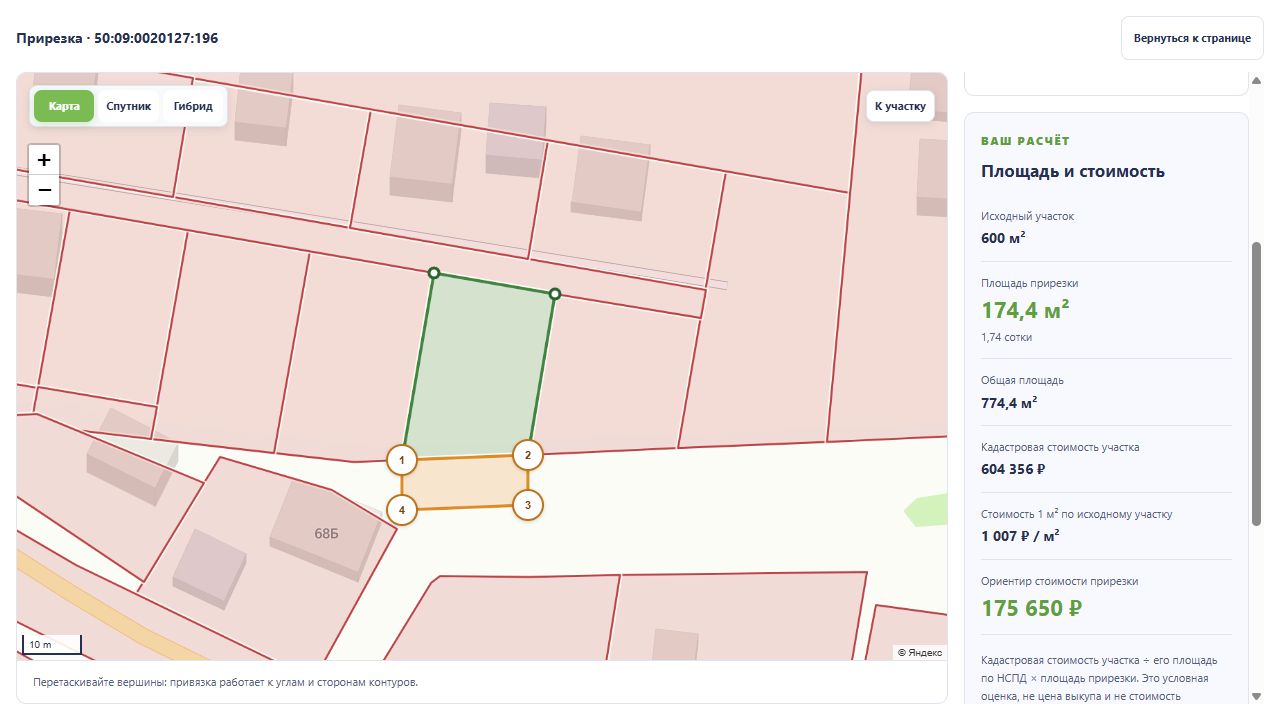Click the ВАШ РАСЧЁТ label
The image size is (1280, 720).
(x=1025, y=141)
